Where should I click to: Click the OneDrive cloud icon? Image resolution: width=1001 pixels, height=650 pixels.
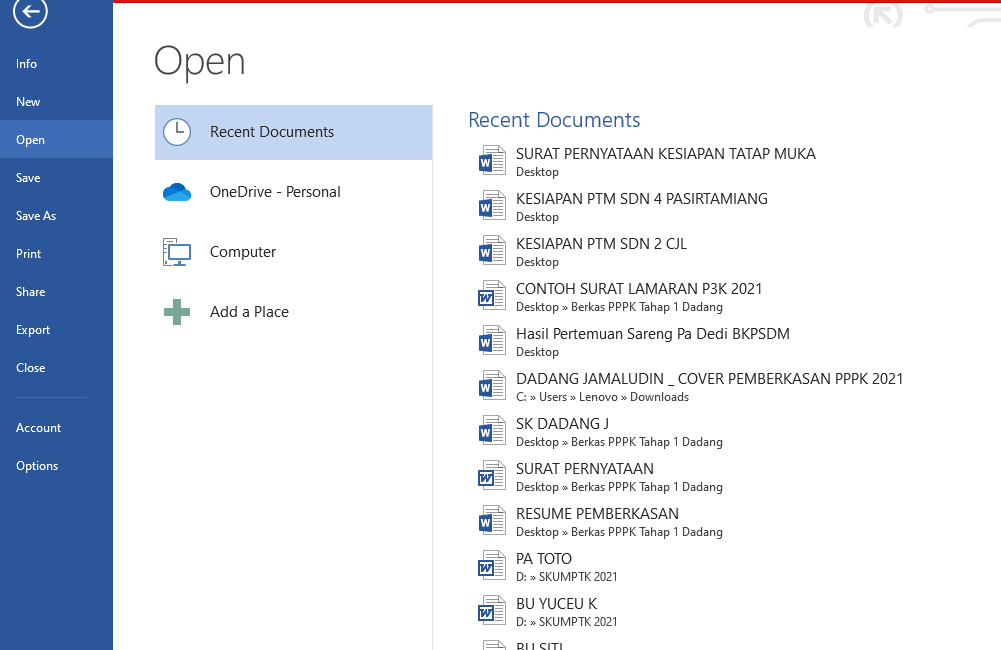tap(177, 192)
